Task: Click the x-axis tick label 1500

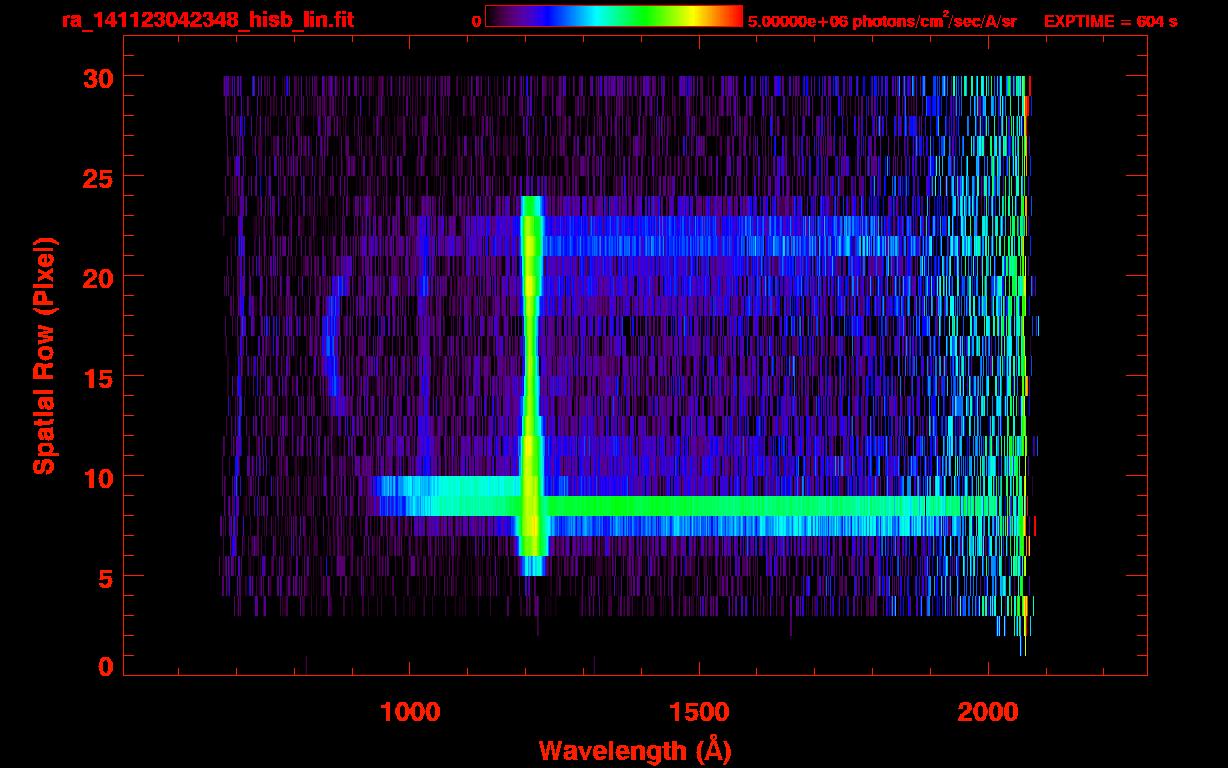Action: 699,712
